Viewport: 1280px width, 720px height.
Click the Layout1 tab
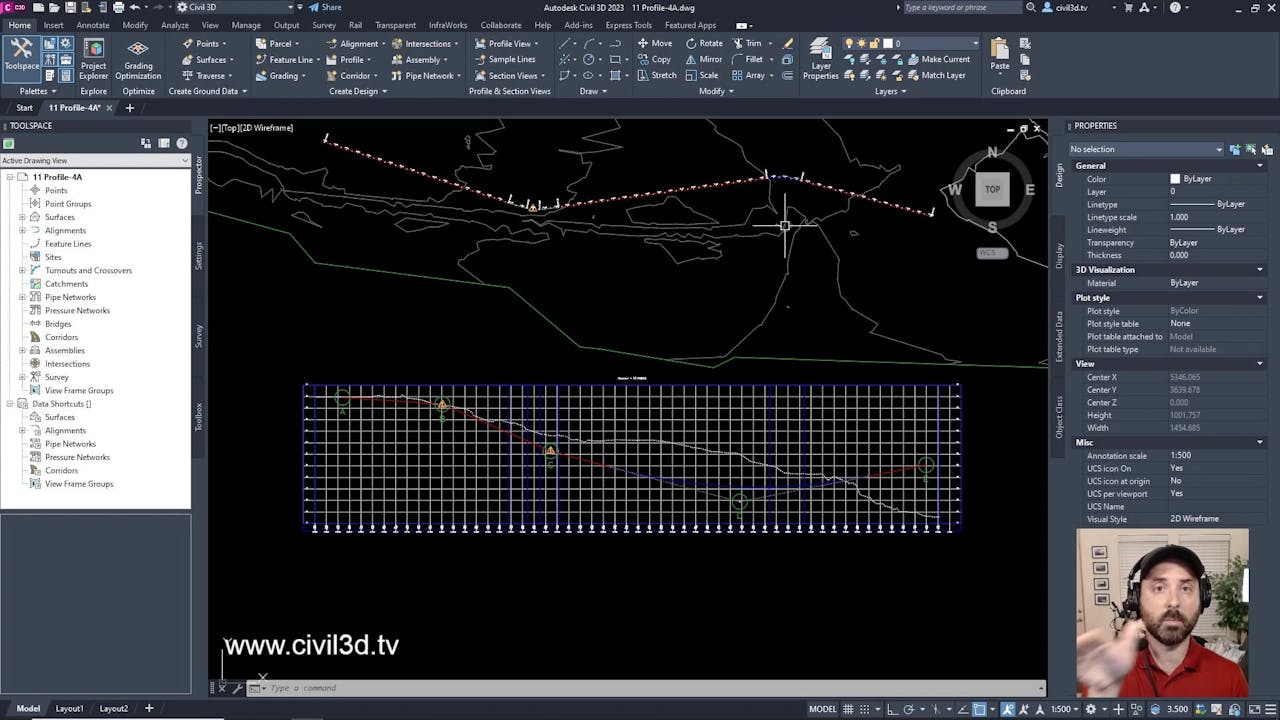click(x=69, y=708)
